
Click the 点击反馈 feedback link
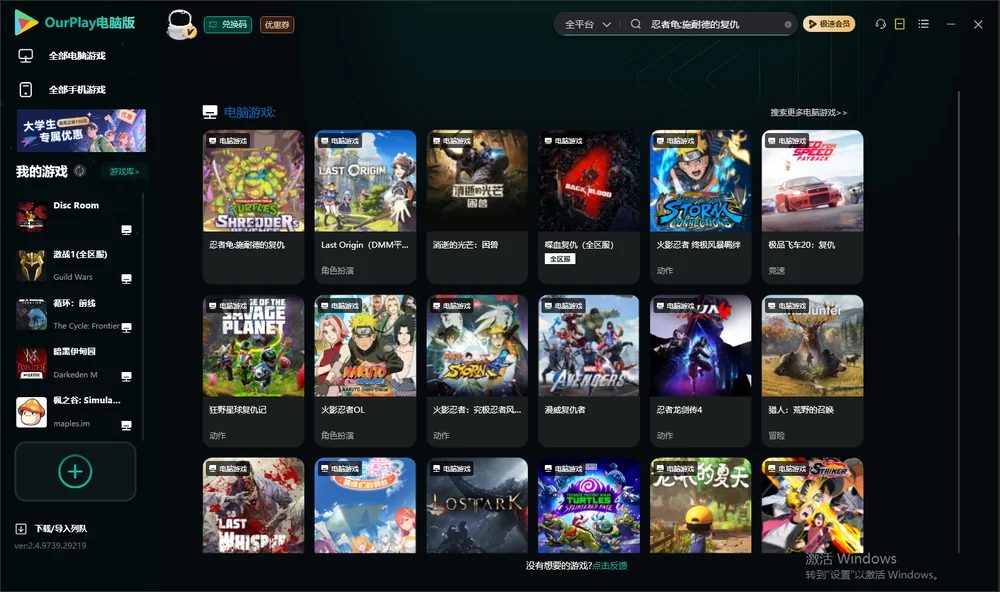click(x=610, y=566)
